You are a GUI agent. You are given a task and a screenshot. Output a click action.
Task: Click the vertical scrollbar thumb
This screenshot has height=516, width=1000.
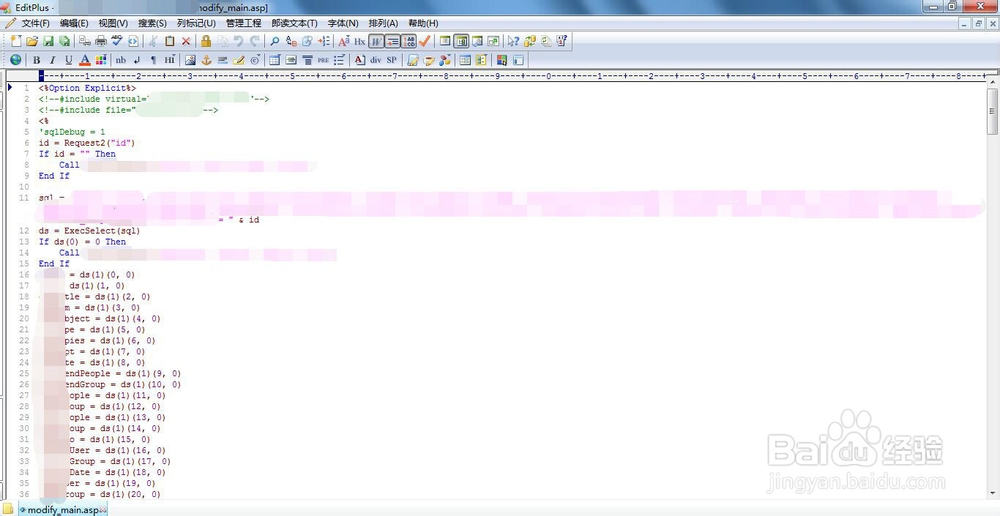992,111
